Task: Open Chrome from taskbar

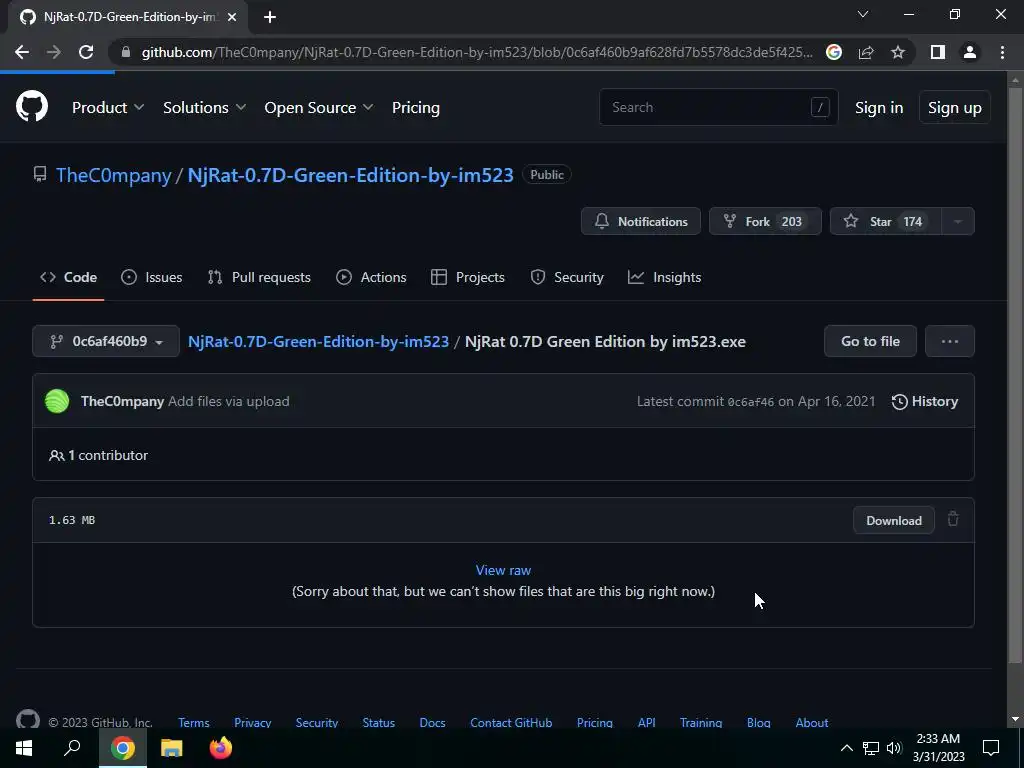Action: pyautogui.click(x=123, y=748)
